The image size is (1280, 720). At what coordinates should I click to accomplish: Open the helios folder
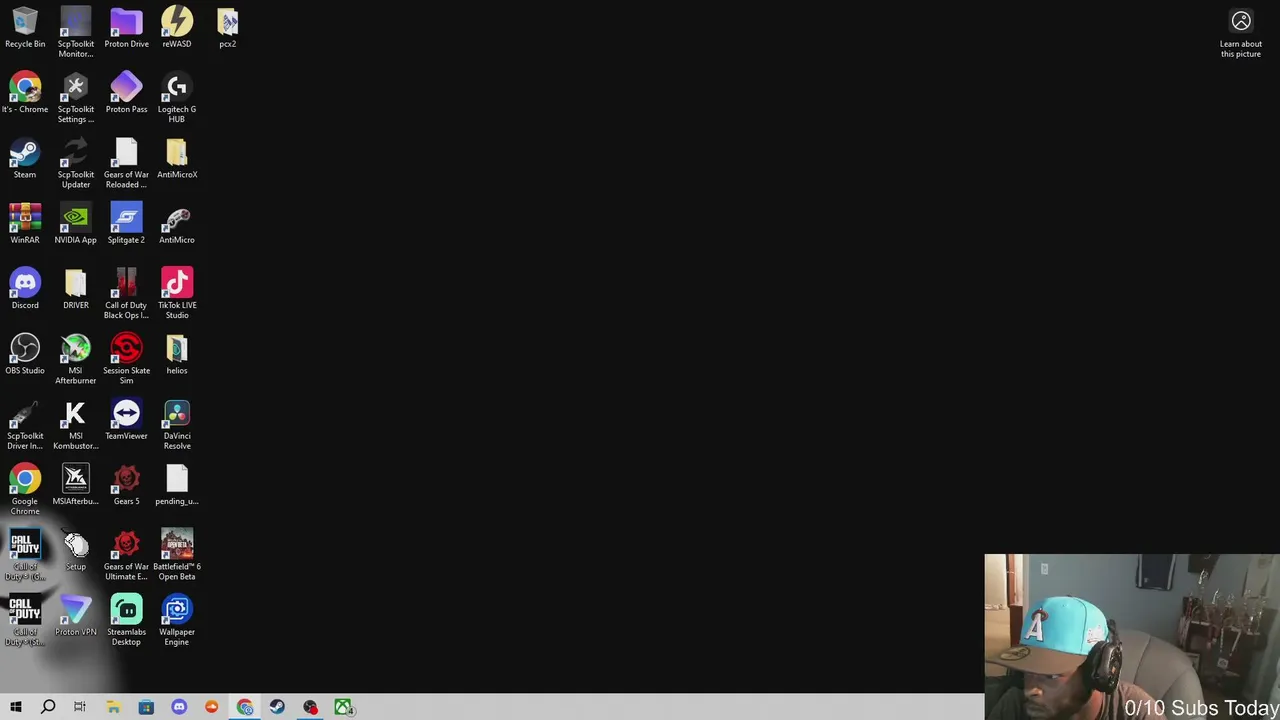177,354
